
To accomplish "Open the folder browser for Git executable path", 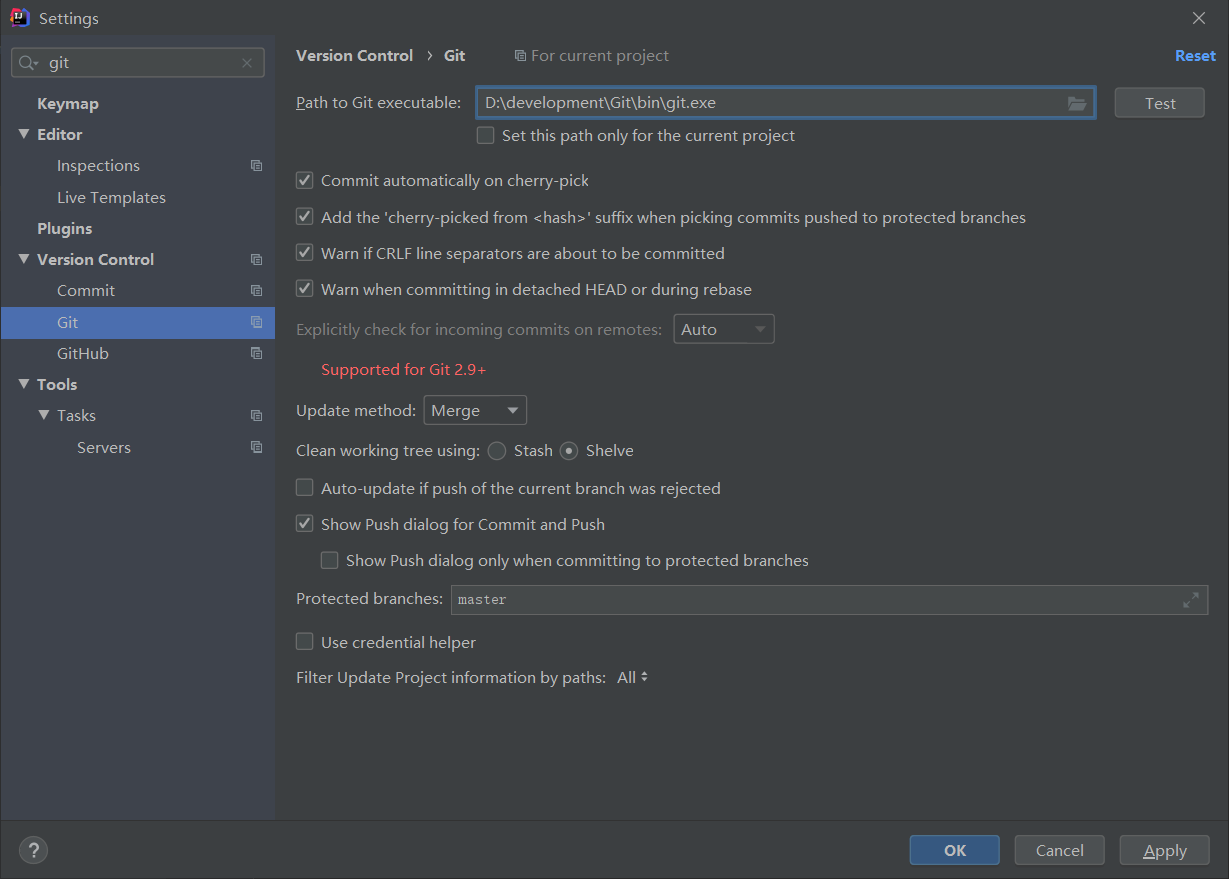I will 1077,102.
